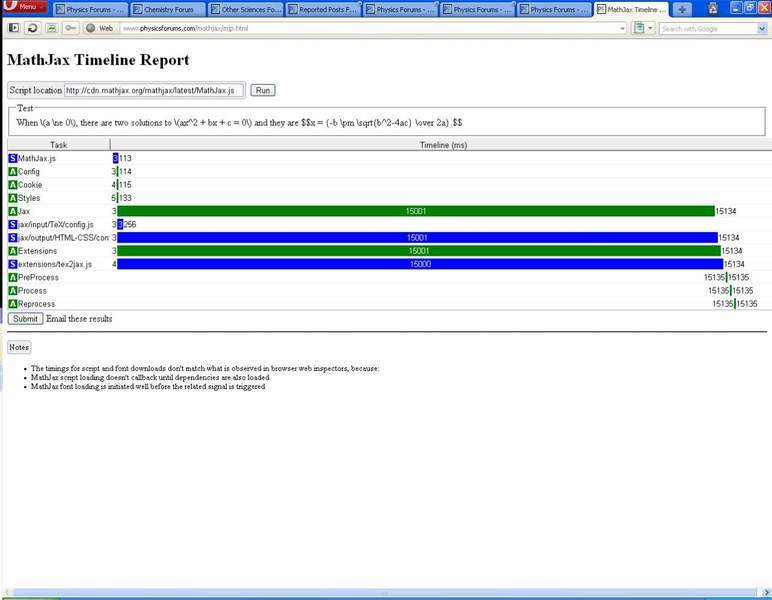Focus the Search with Google field

click(x=708, y=29)
